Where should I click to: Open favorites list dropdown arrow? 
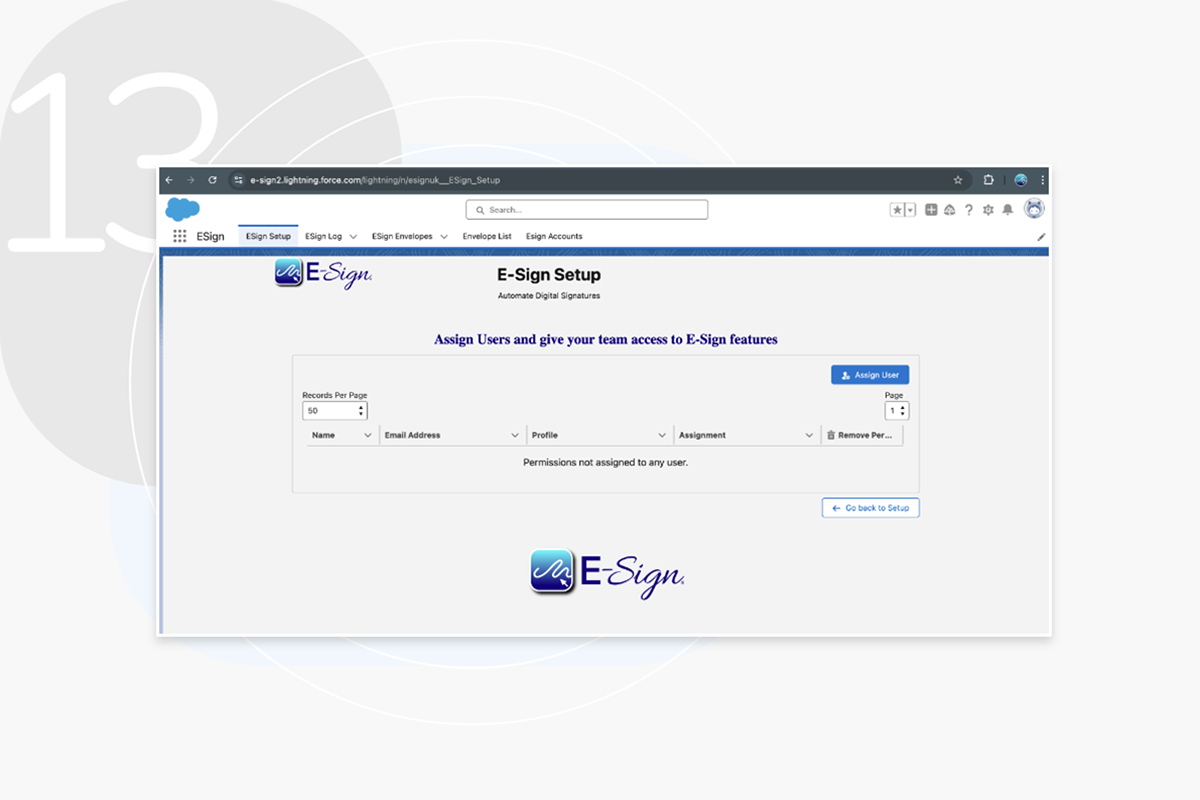pos(910,210)
